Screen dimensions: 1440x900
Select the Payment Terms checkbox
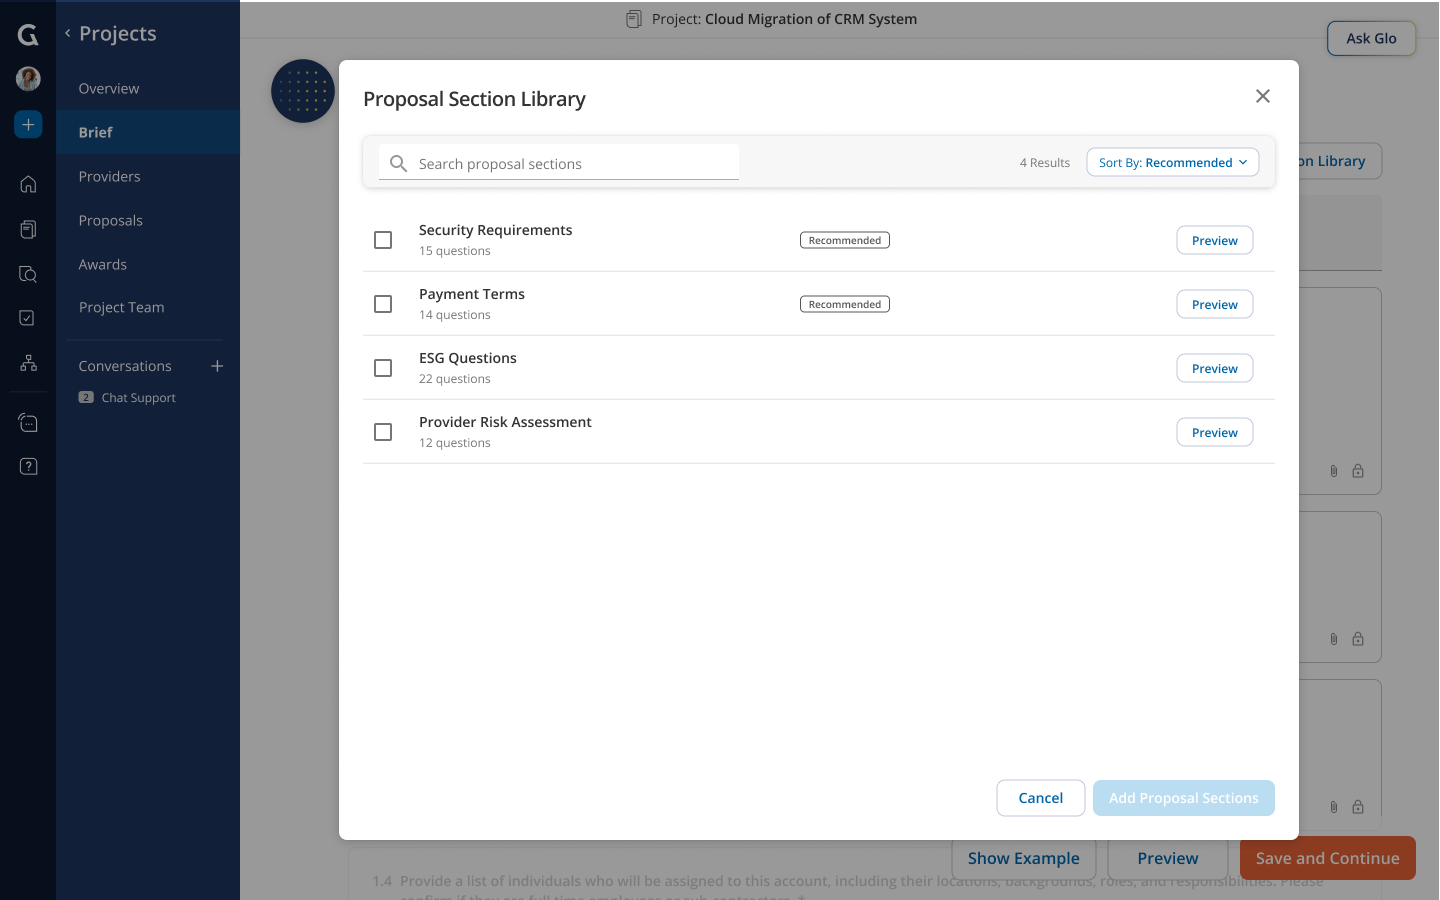click(x=383, y=304)
